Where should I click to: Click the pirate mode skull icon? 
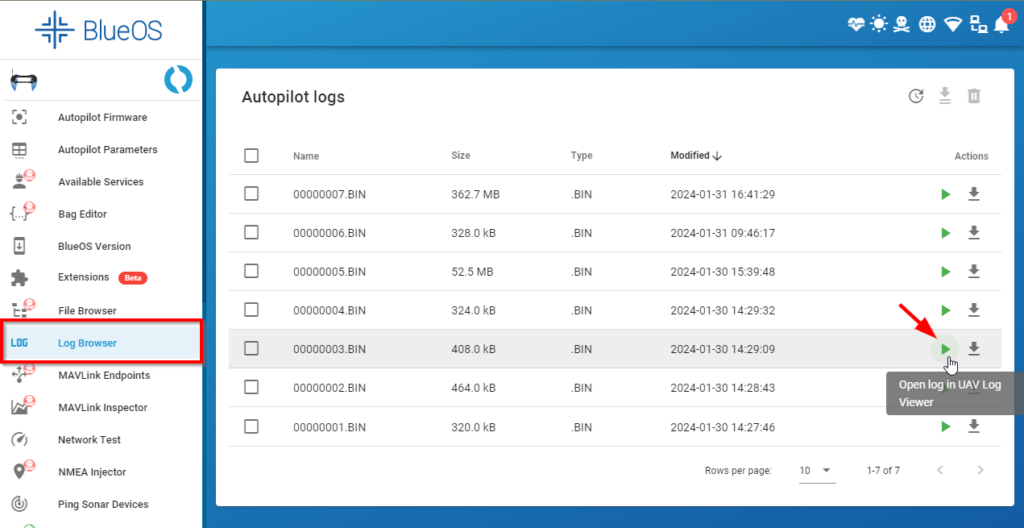902,25
